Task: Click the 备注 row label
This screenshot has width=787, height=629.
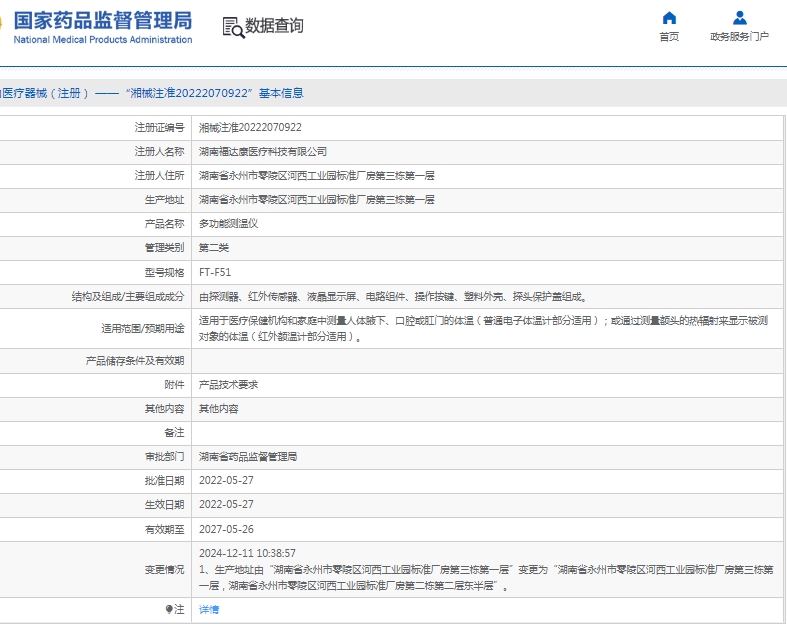Action: click(175, 432)
